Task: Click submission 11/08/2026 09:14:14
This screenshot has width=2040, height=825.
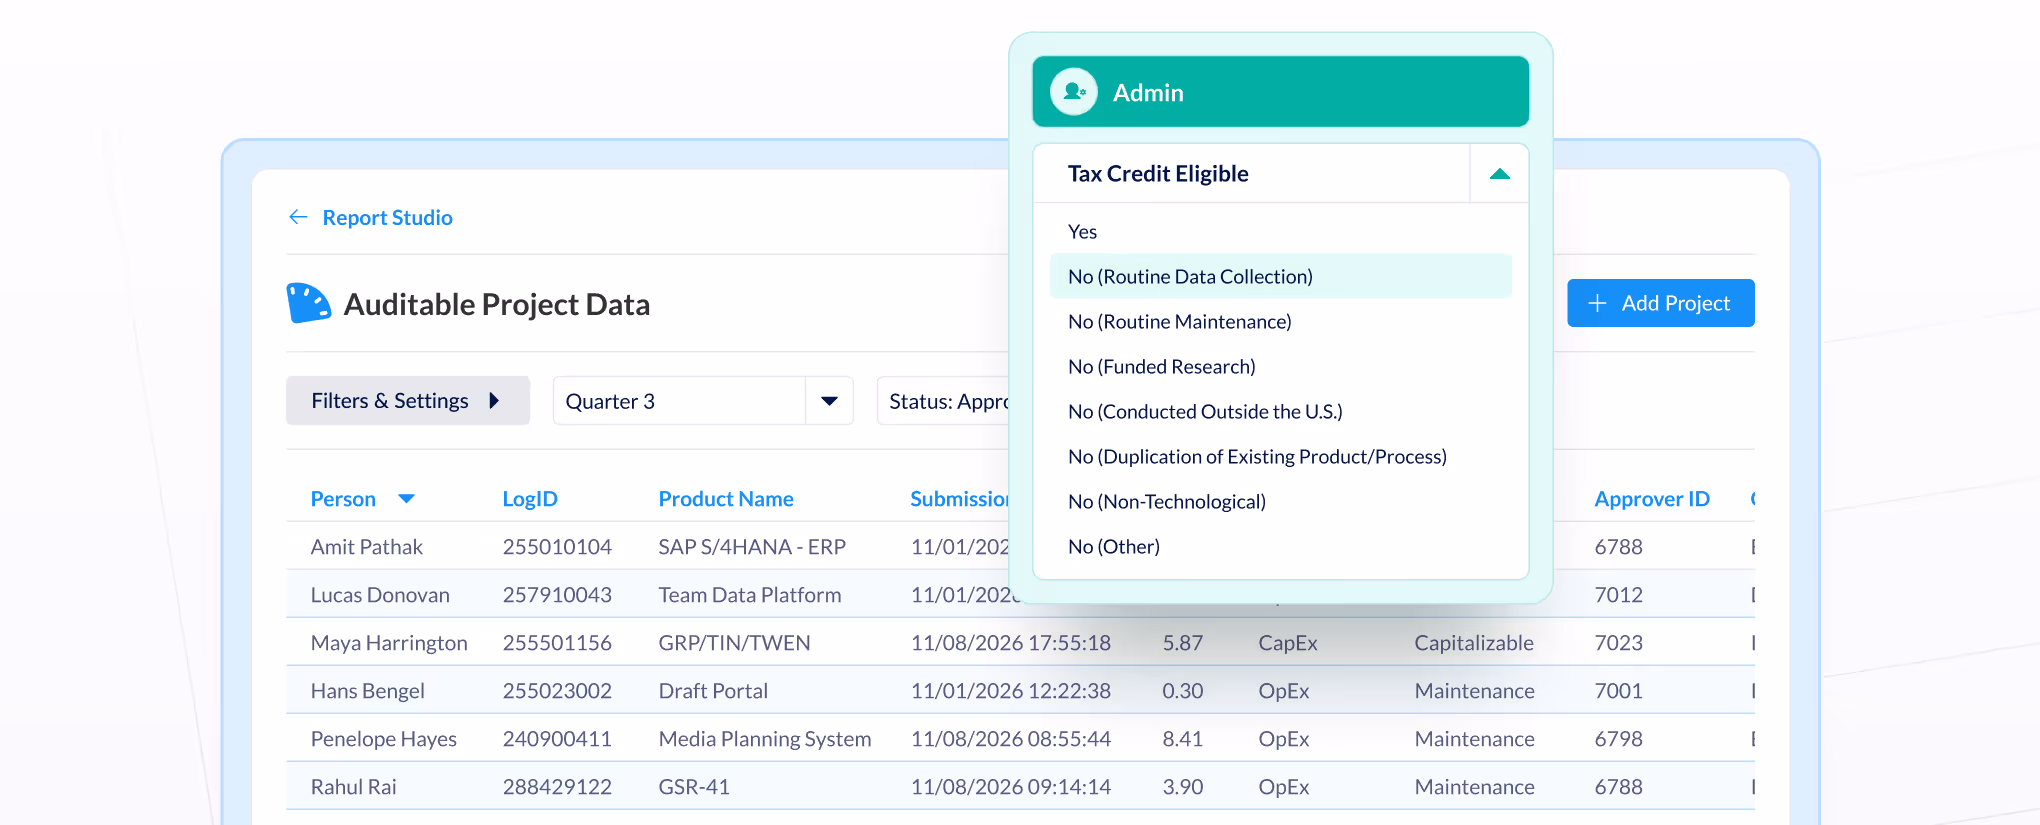Action: coord(1010,787)
